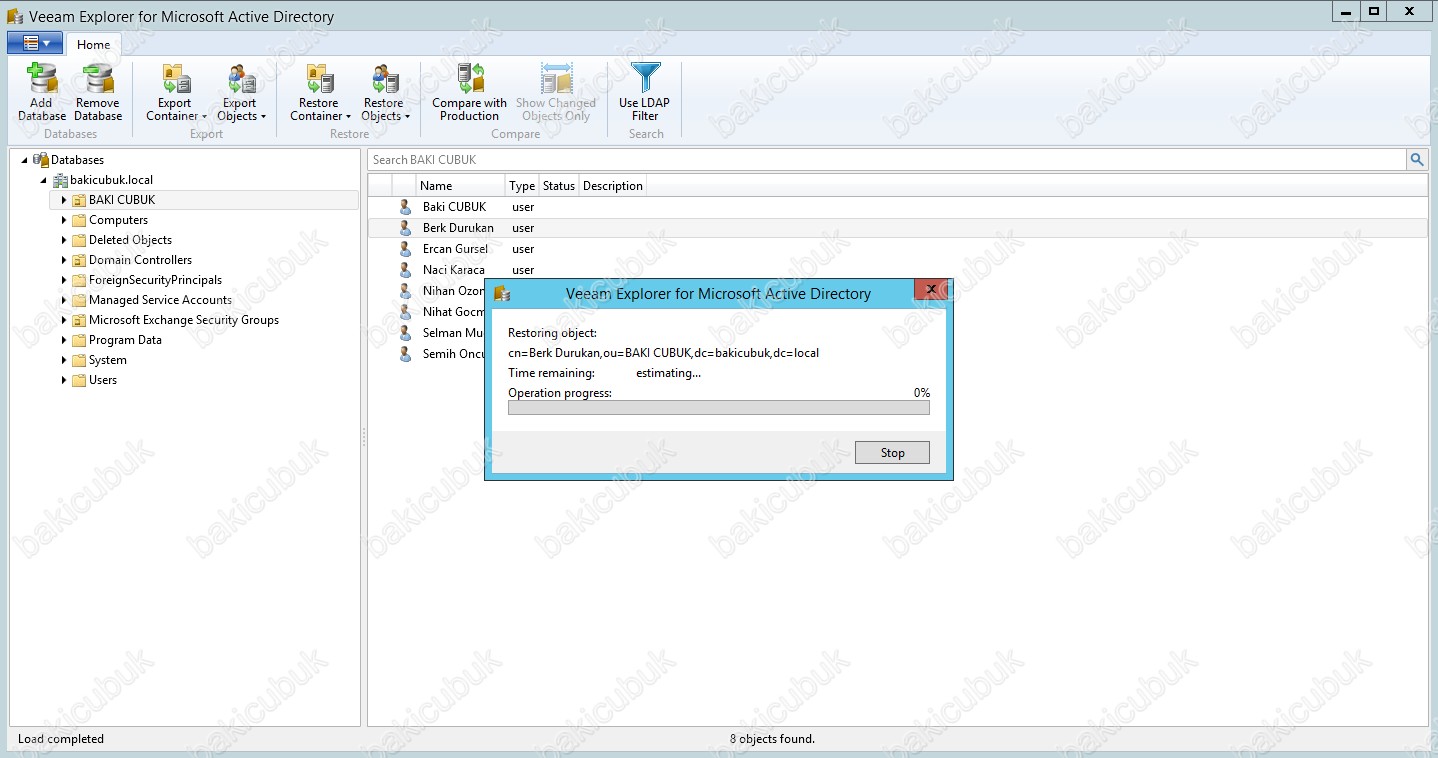Select the Baki CUBUK user row
This screenshot has width=1438, height=758.
click(897, 207)
